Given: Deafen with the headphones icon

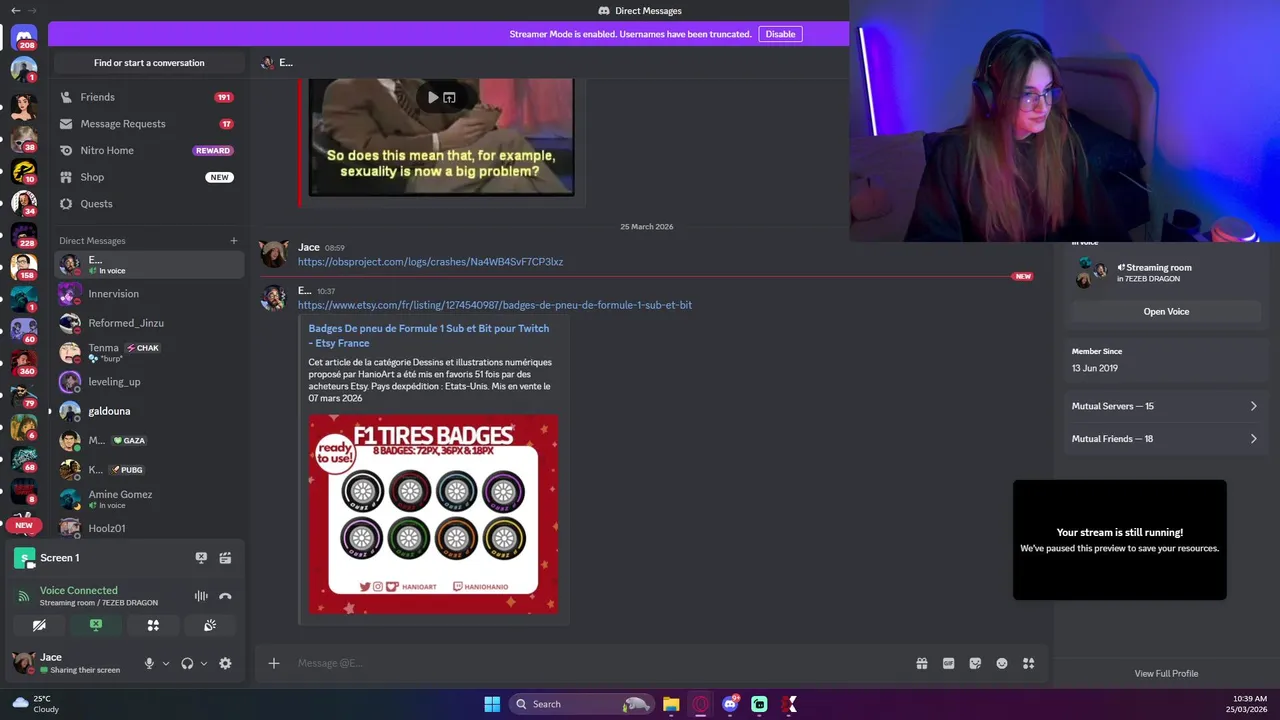Looking at the screenshot, I should point(187,663).
